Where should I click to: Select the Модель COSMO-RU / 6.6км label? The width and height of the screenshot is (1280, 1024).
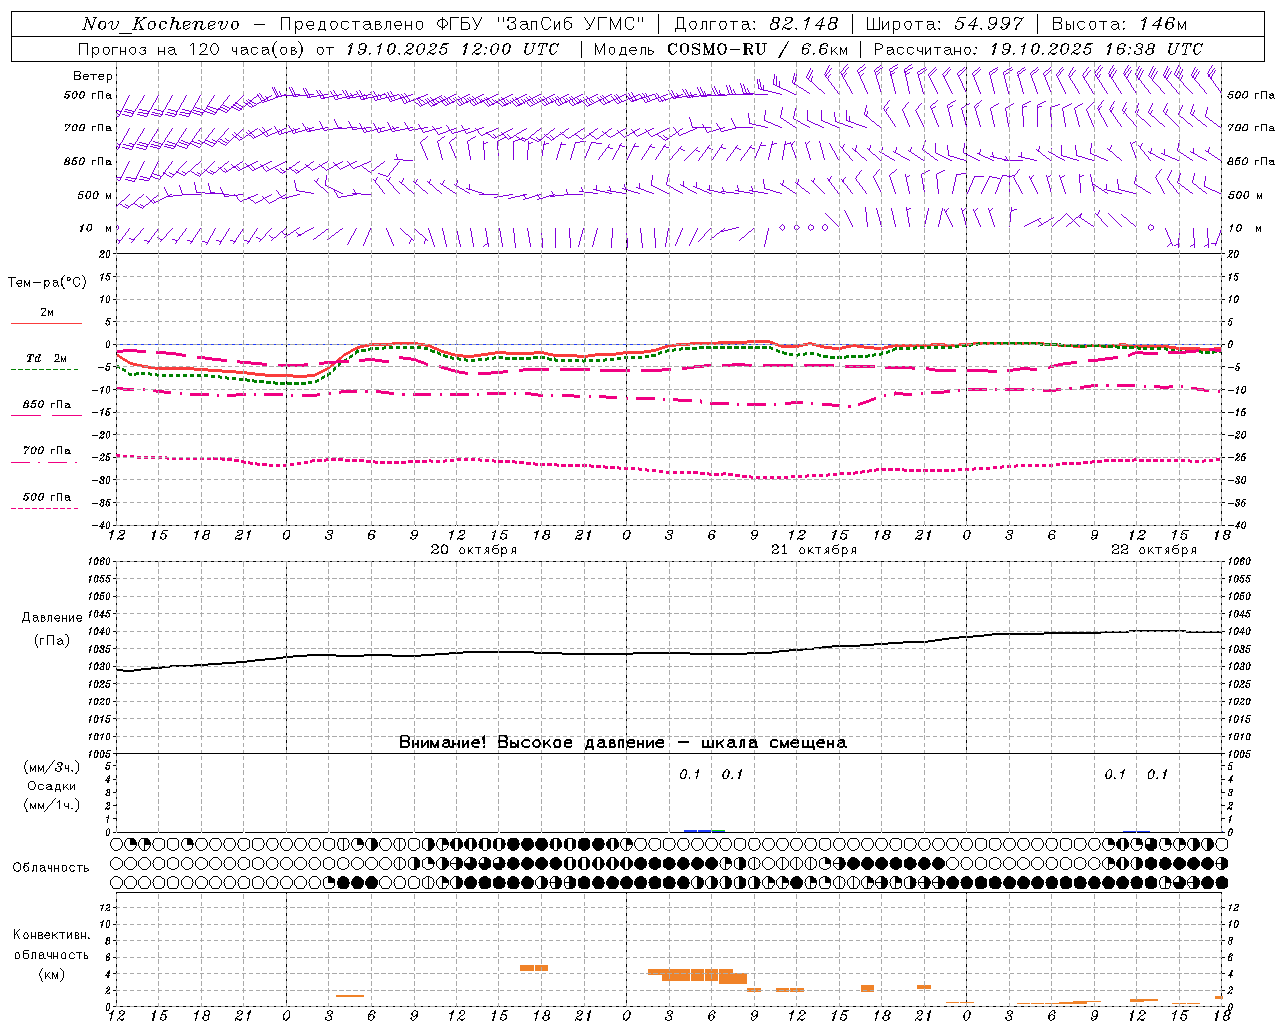tap(721, 49)
